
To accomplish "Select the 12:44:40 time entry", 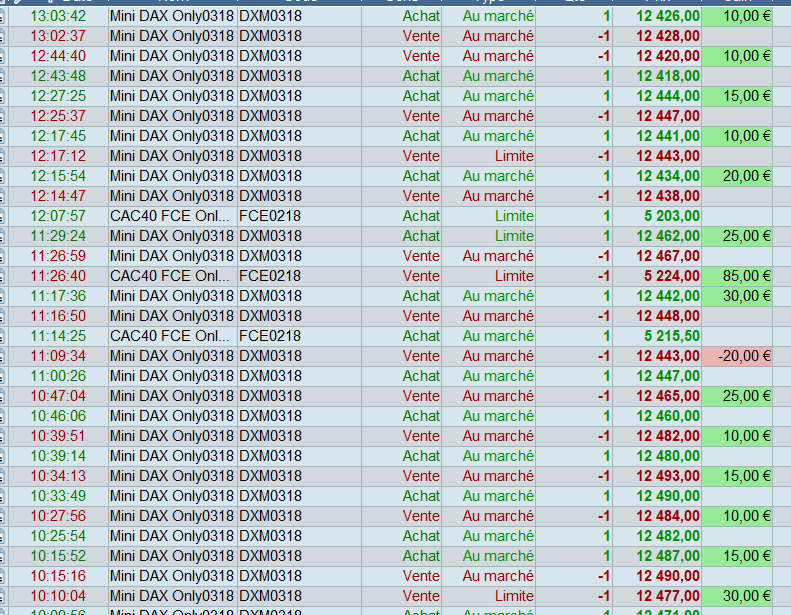I will [58, 56].
